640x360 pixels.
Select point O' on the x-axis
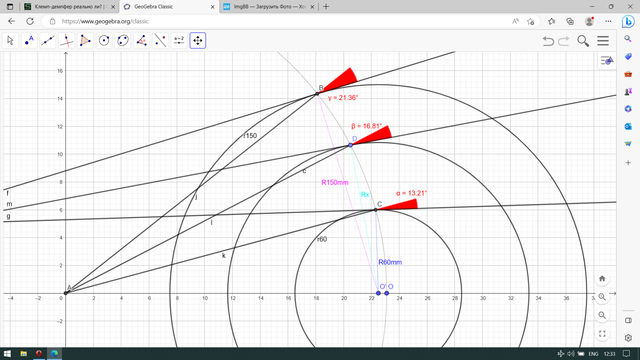(x=378, y=293)
